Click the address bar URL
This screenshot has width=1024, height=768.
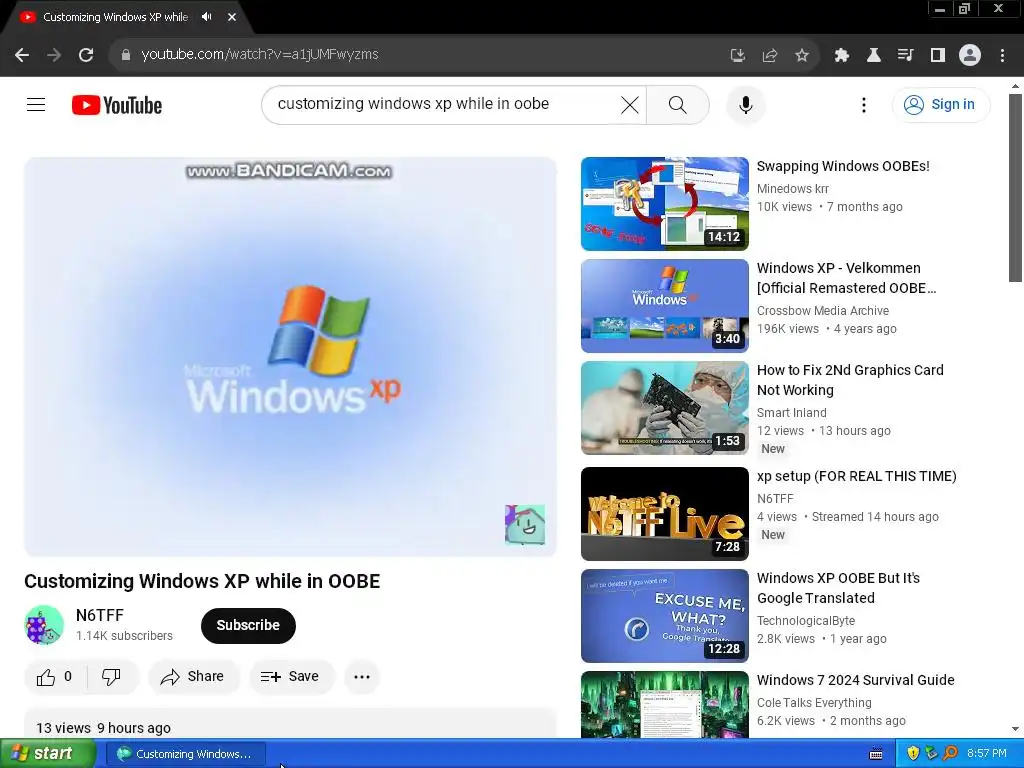click(x=260, y=55)
